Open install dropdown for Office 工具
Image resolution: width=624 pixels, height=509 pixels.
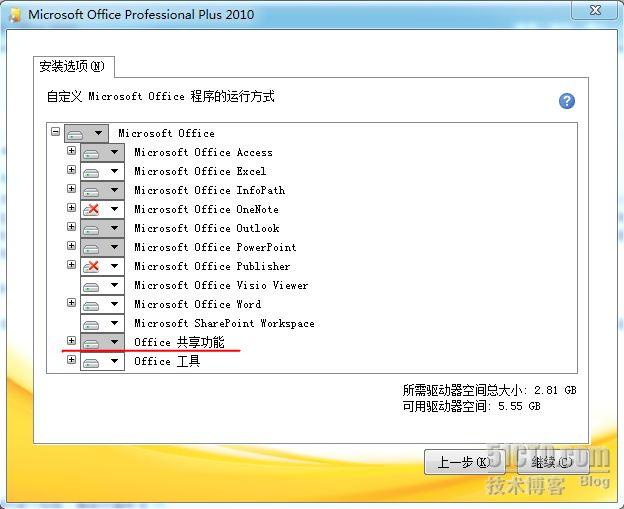pyautogui.click(x=102, y=361)
